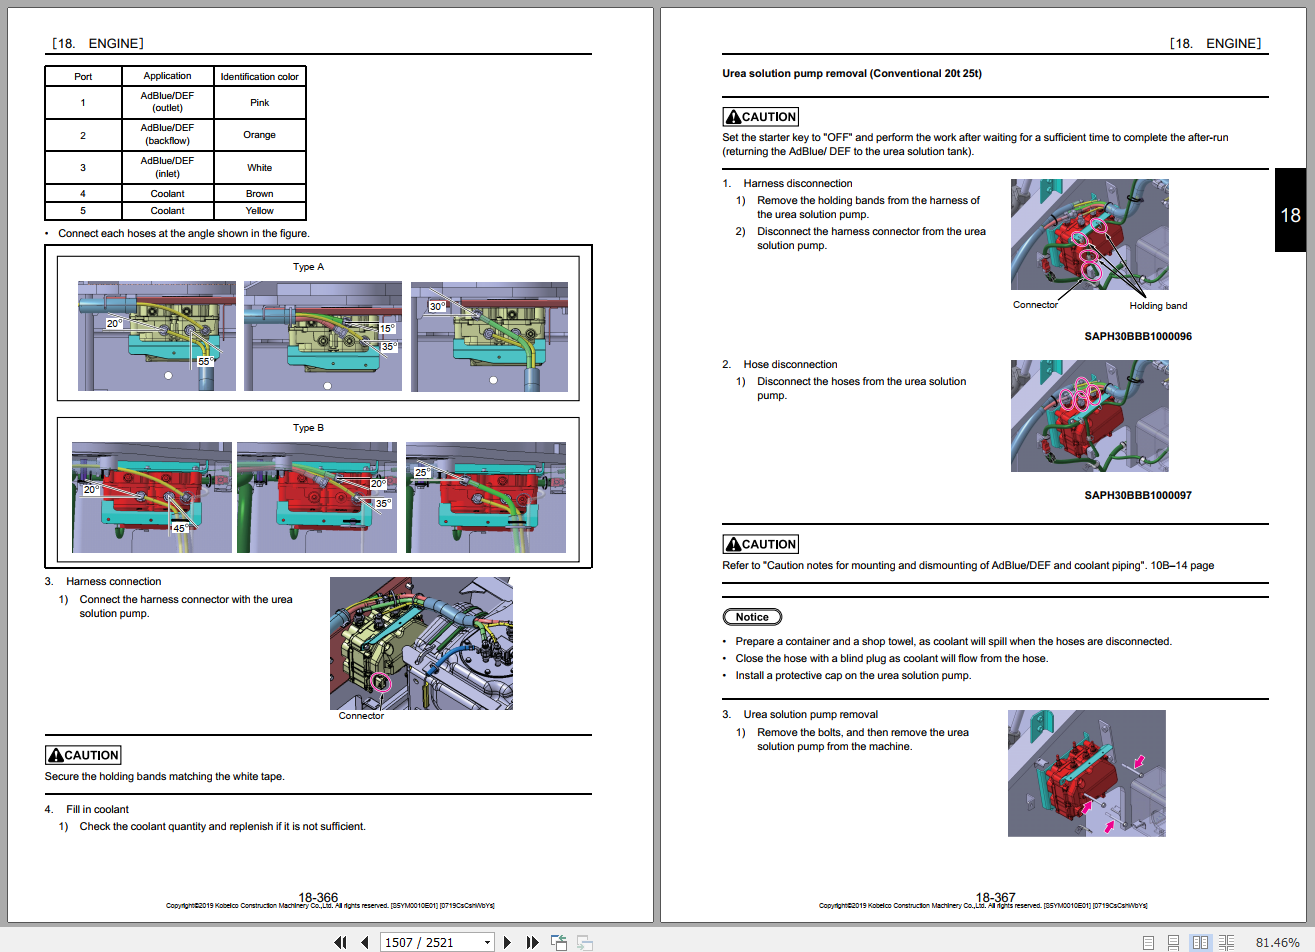The width and height of the screenshot is (1315, 952).
Task: Click the '3. Harness connection' step heading
Action: click(103, 581)
